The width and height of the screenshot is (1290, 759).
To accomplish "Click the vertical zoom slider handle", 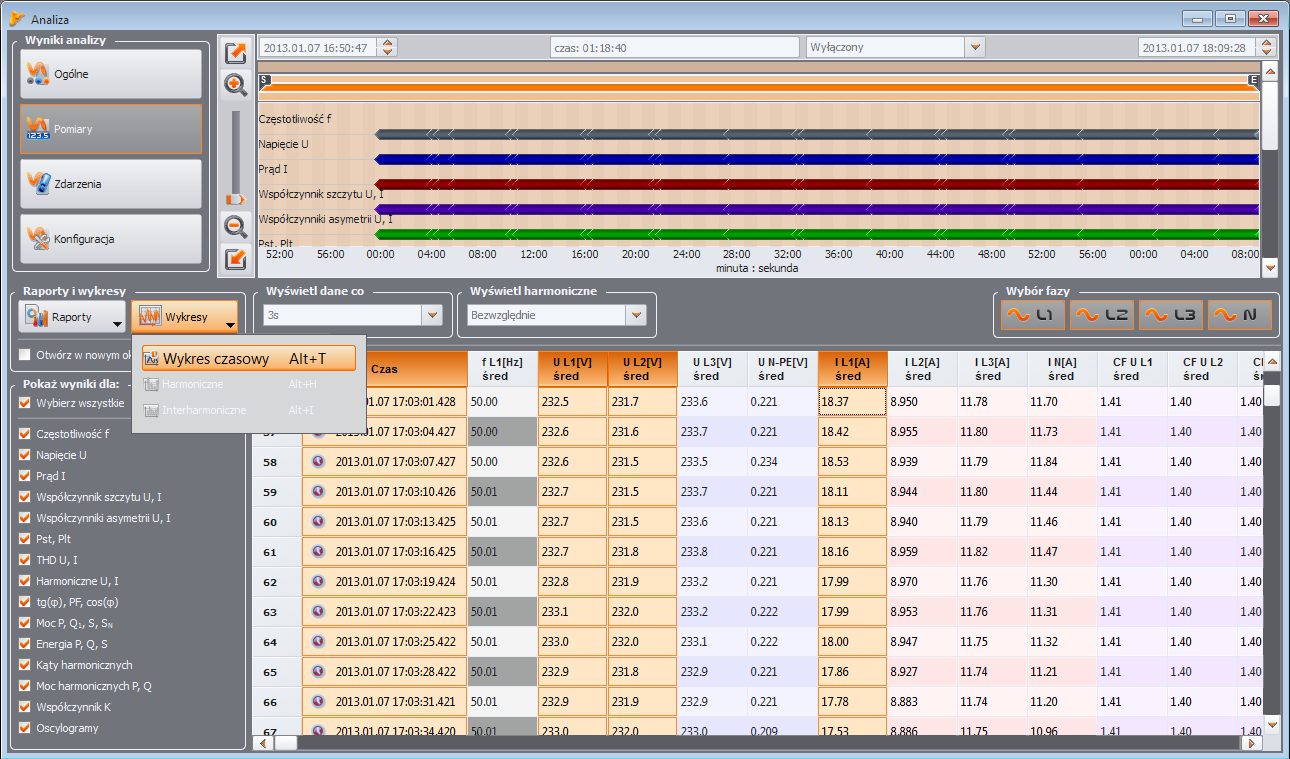I will pyautogui.click(x=236, y=199).
